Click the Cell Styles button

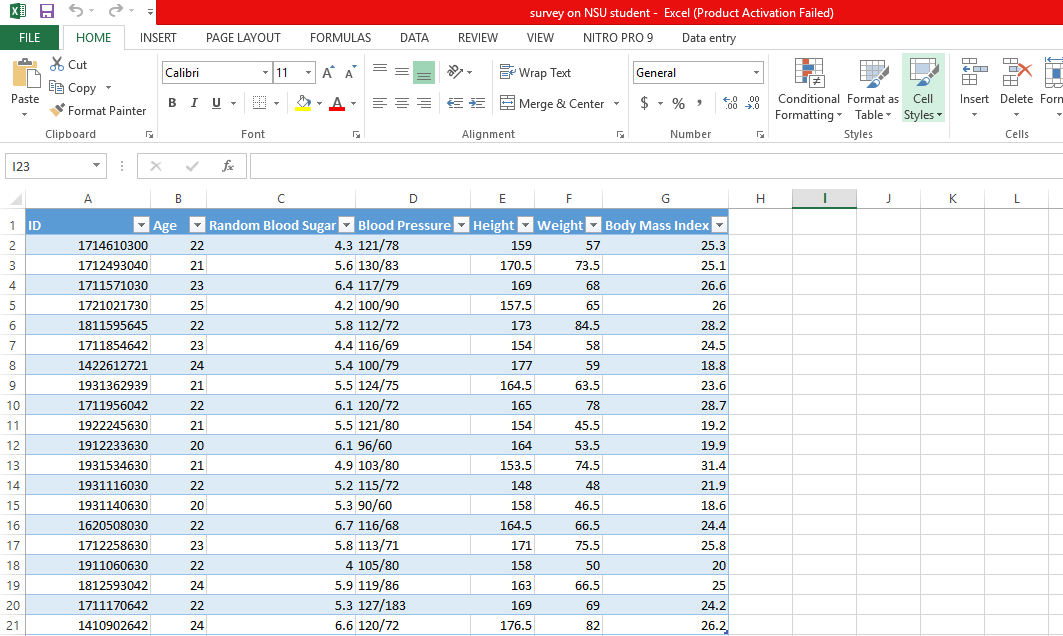pyautogui.click(x=922, y=90)
